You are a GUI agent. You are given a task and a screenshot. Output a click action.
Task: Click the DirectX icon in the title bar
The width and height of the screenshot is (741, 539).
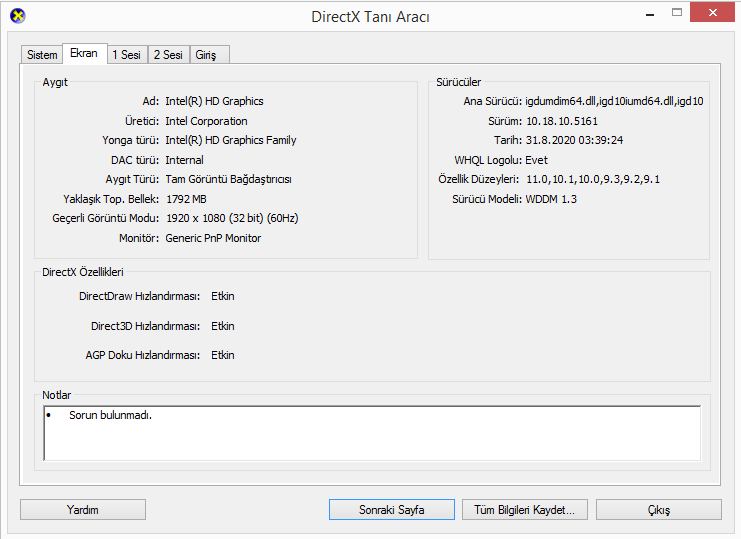(x=17, y=16)
